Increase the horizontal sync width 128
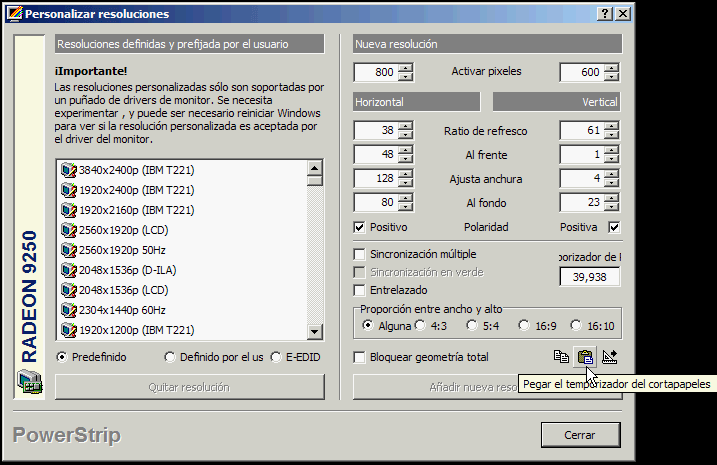The image size is (717, 465). tap(406, 174)
